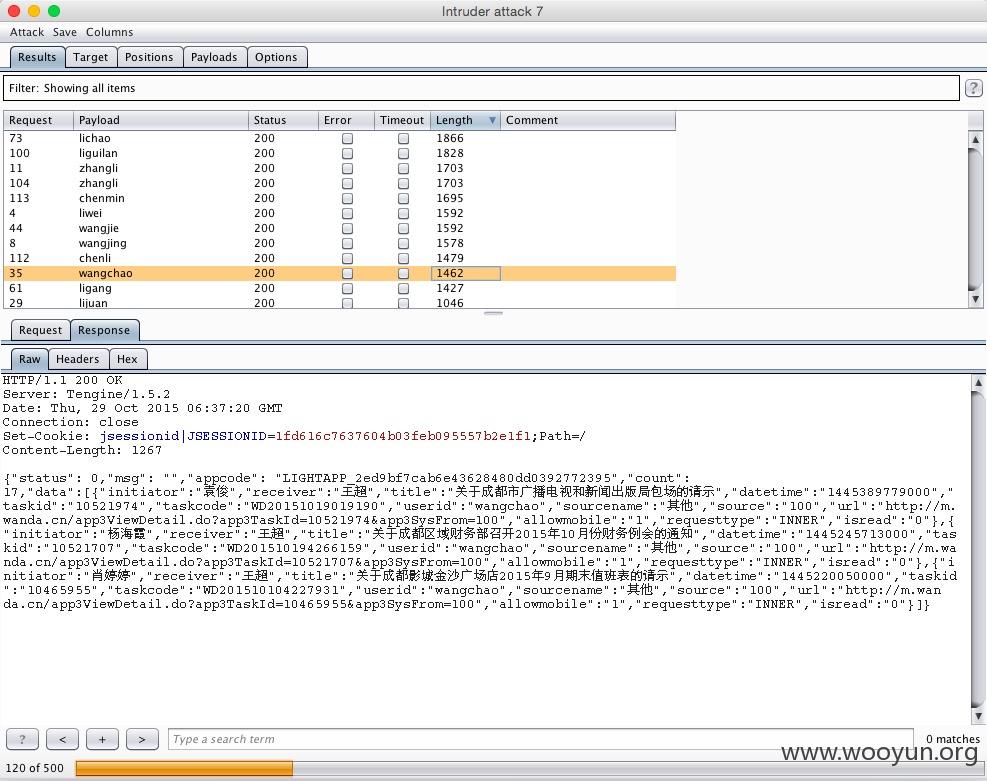The height and width of the screenshot is (781, 987).
Task: Select the chenli payload row
Action: click(340, 259)
